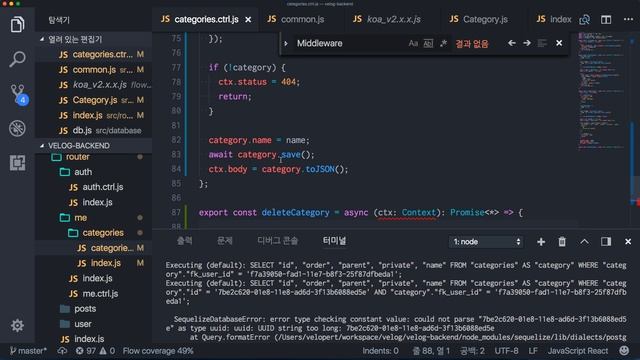Open the Source Control view with badge
640x360 pixels.
pos(18,94)
